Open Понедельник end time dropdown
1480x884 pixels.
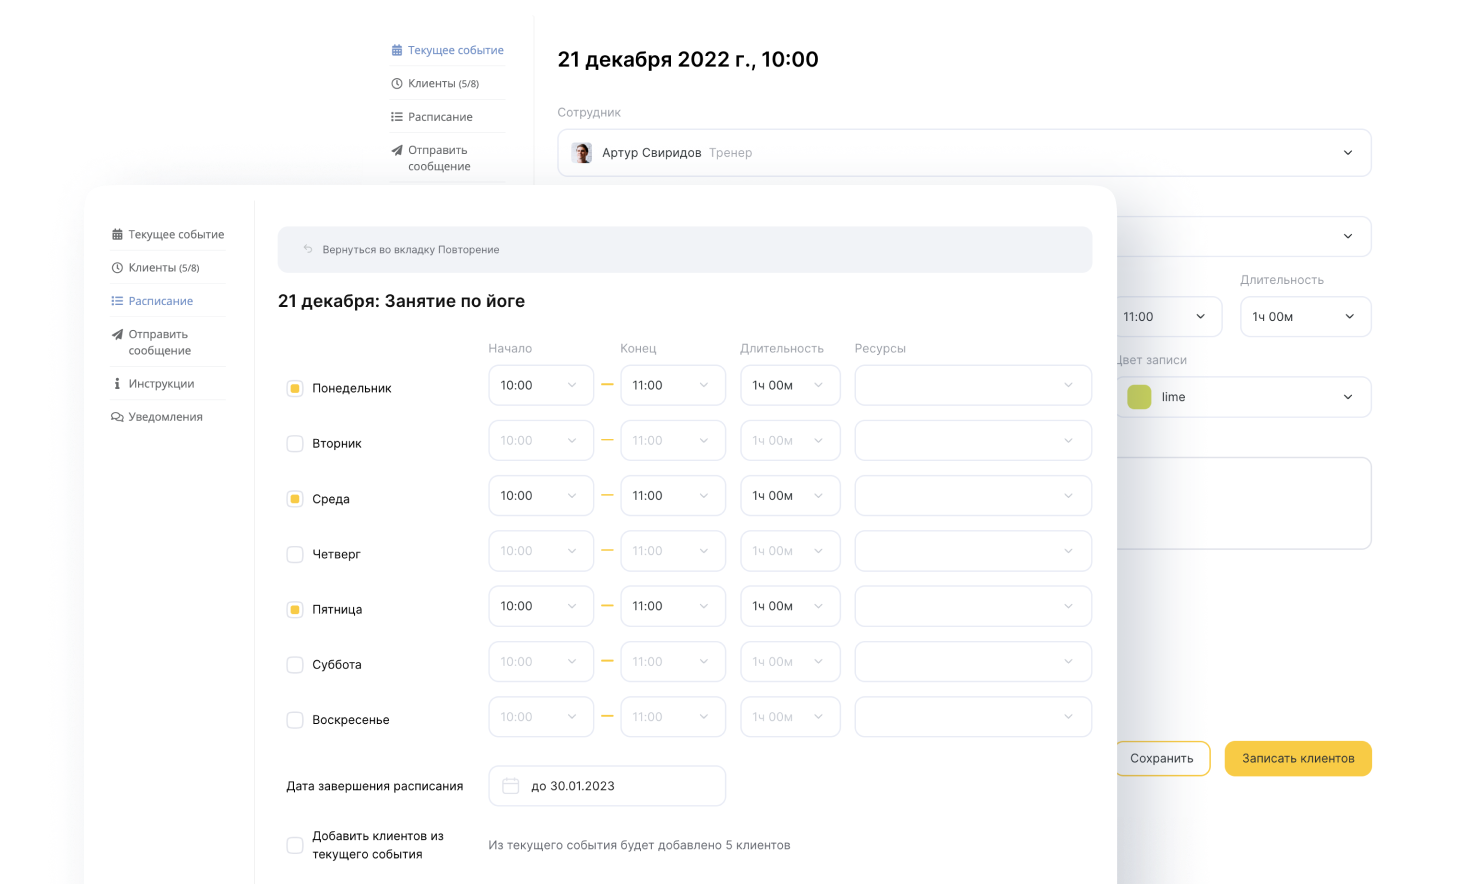click(673, 385)
